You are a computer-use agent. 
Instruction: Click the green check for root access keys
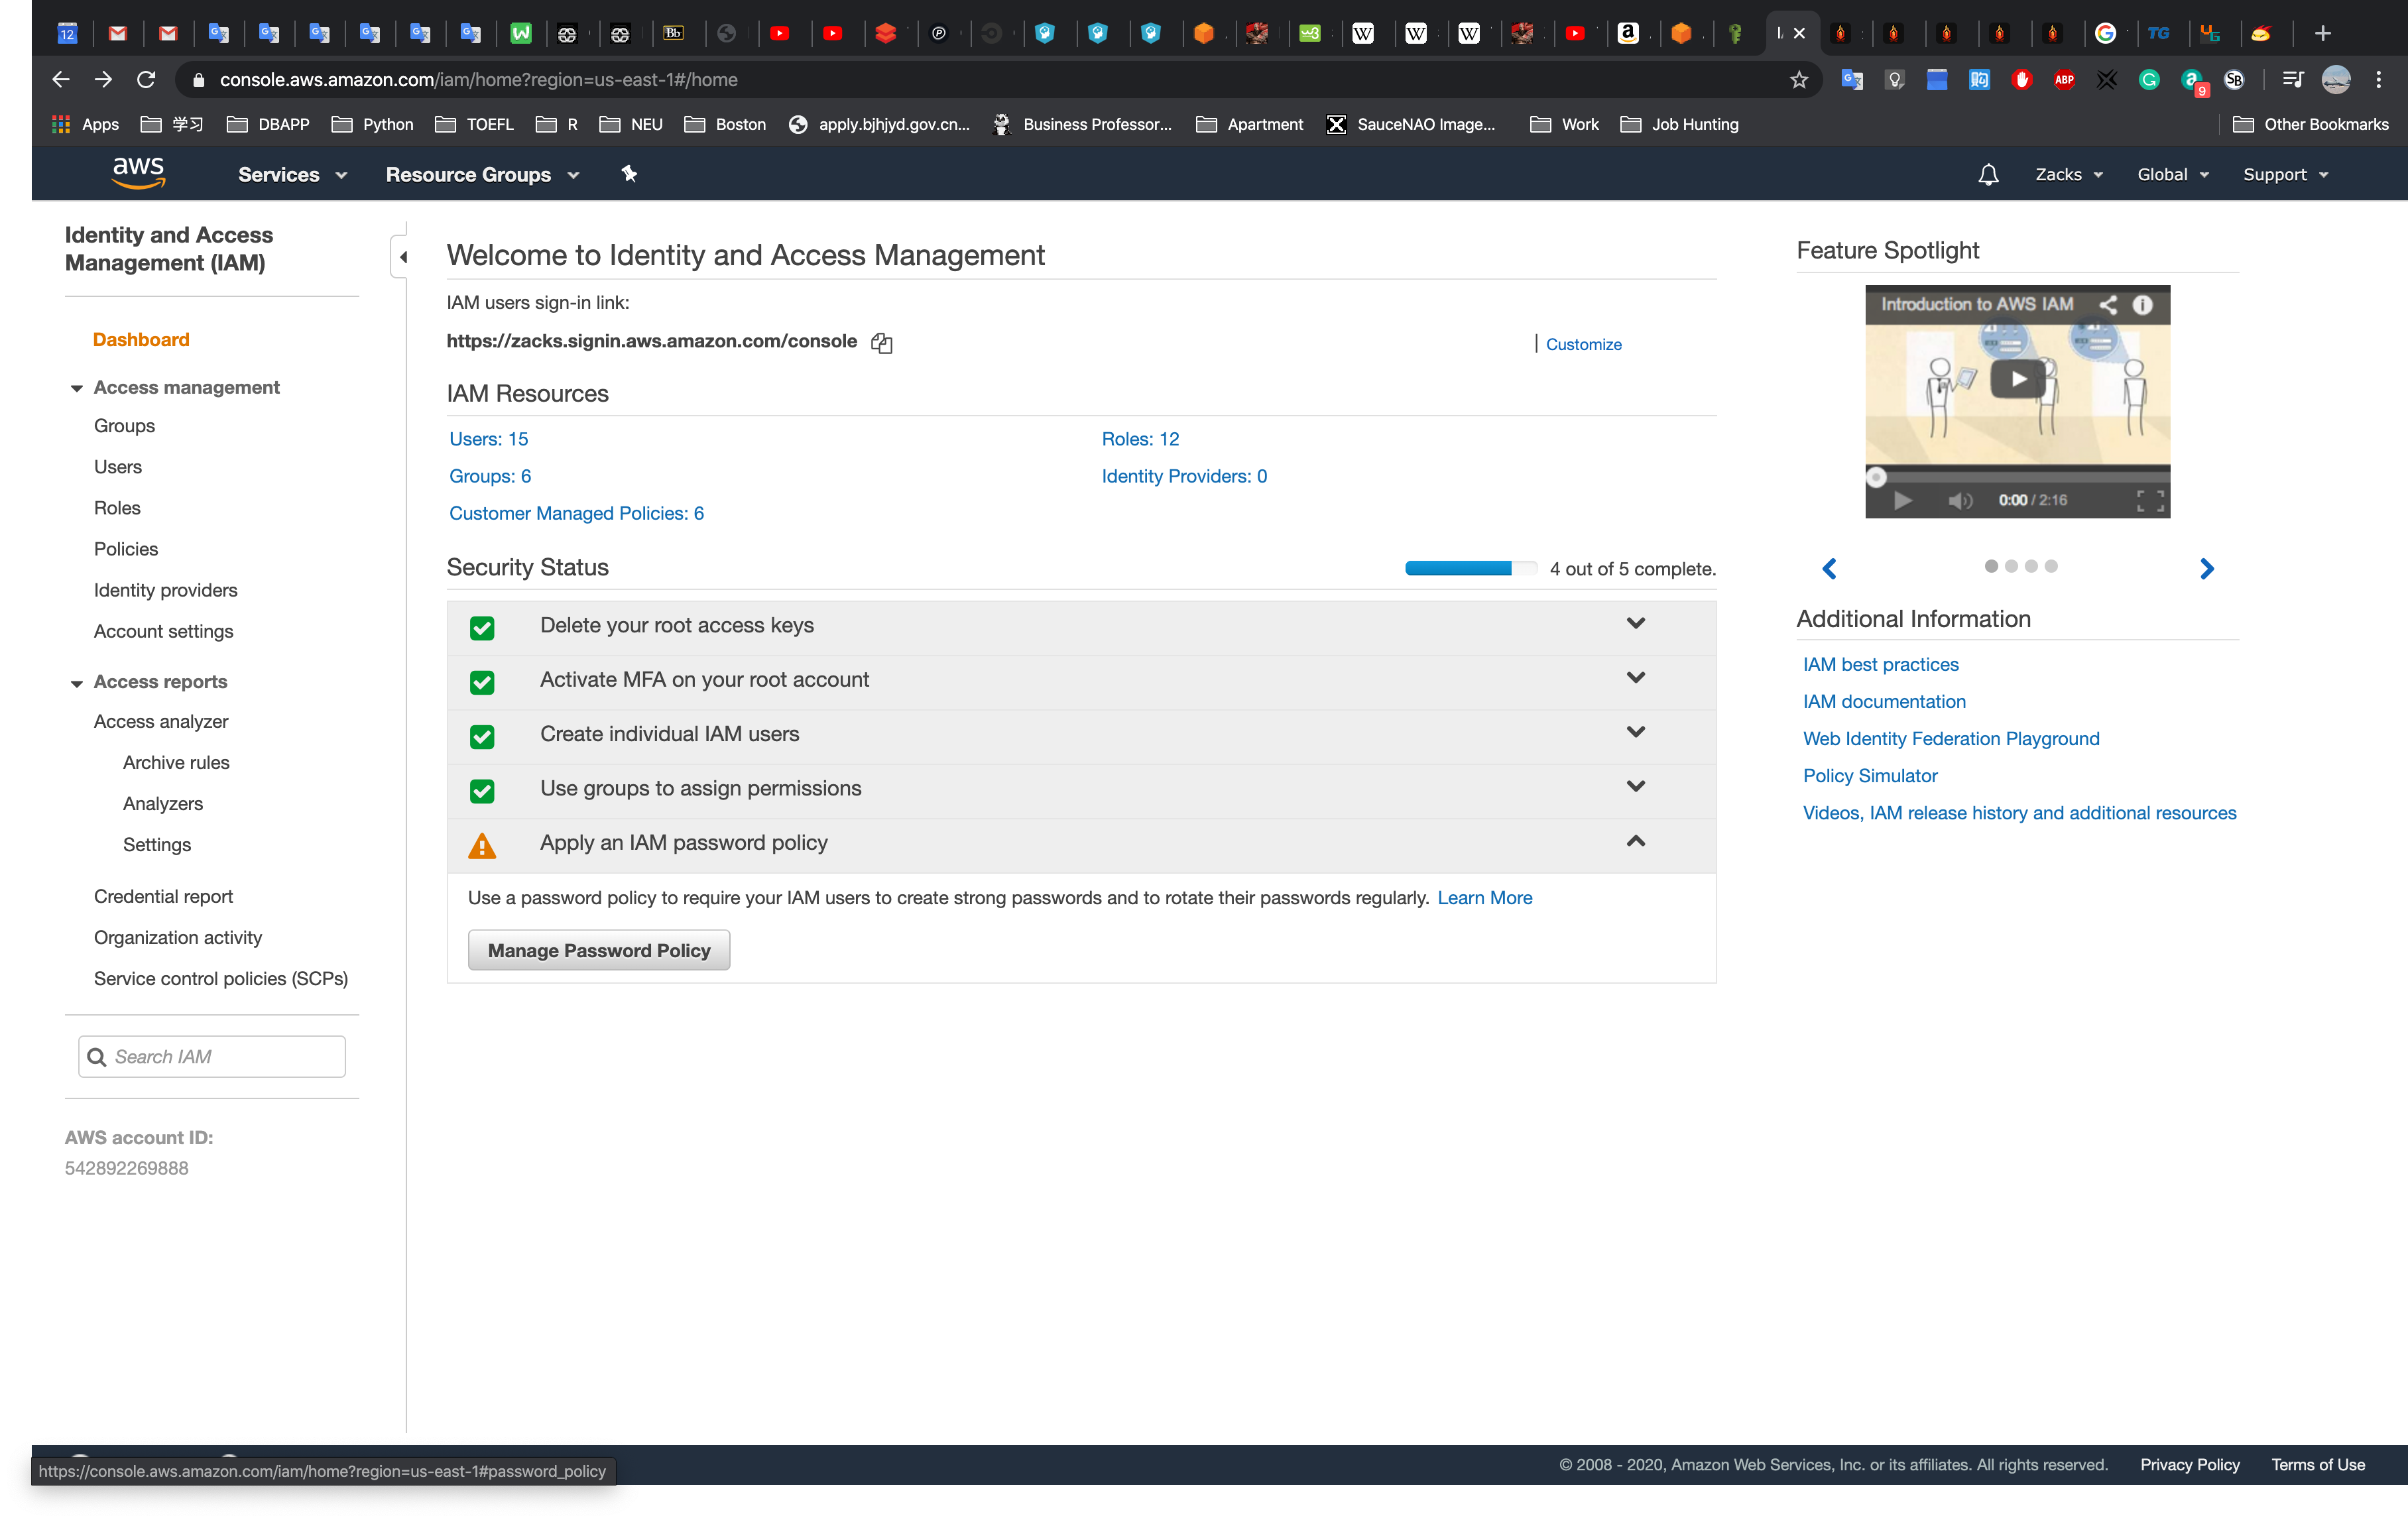click(482, 627)
